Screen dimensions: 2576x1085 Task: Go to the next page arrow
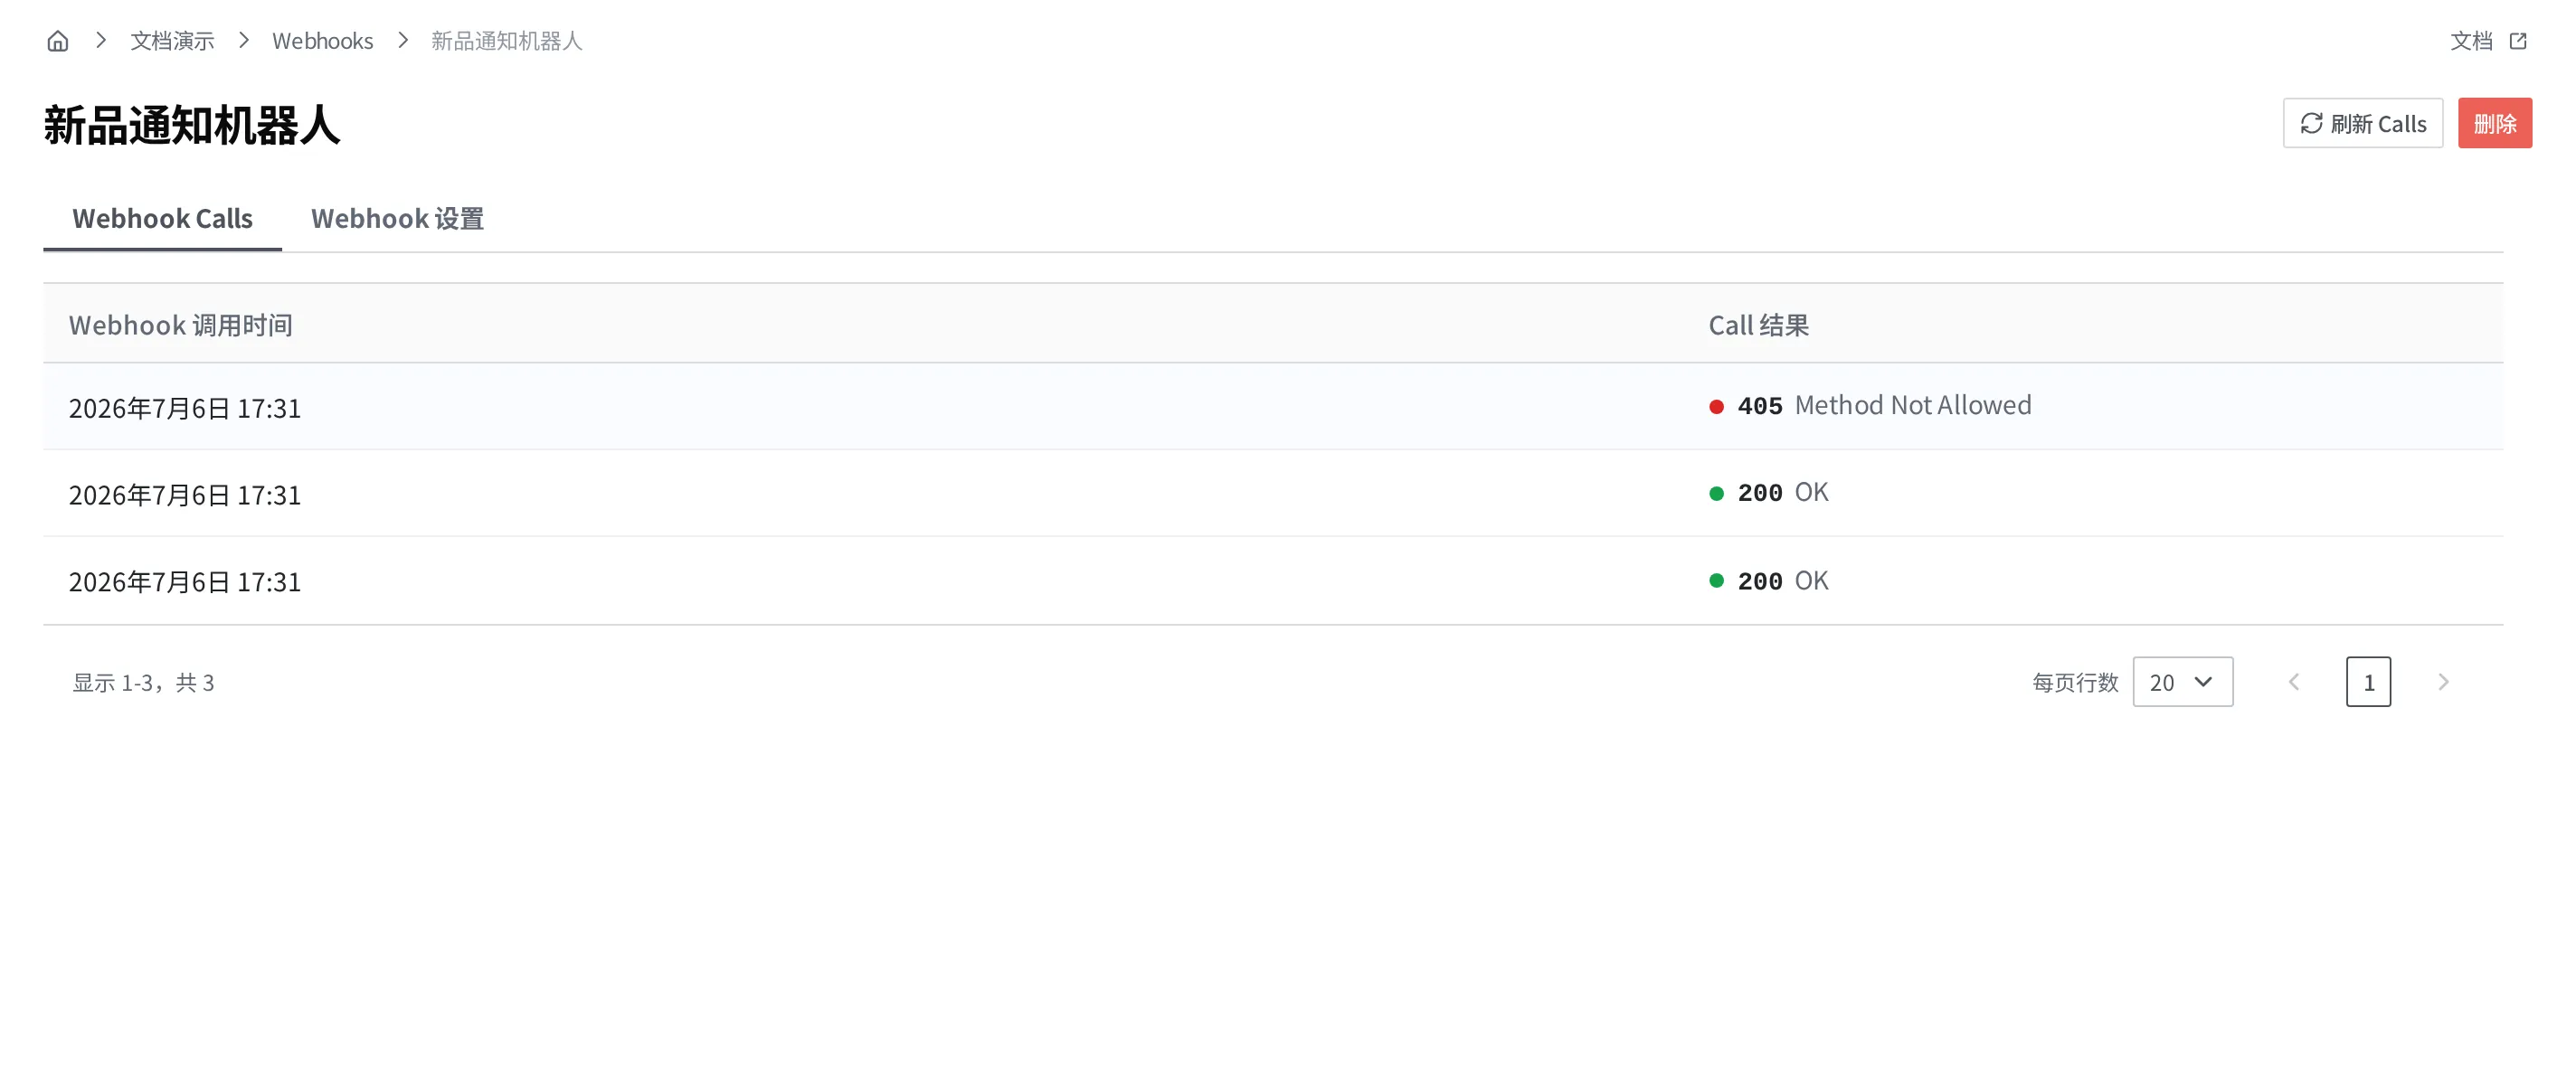[2443, 682]
